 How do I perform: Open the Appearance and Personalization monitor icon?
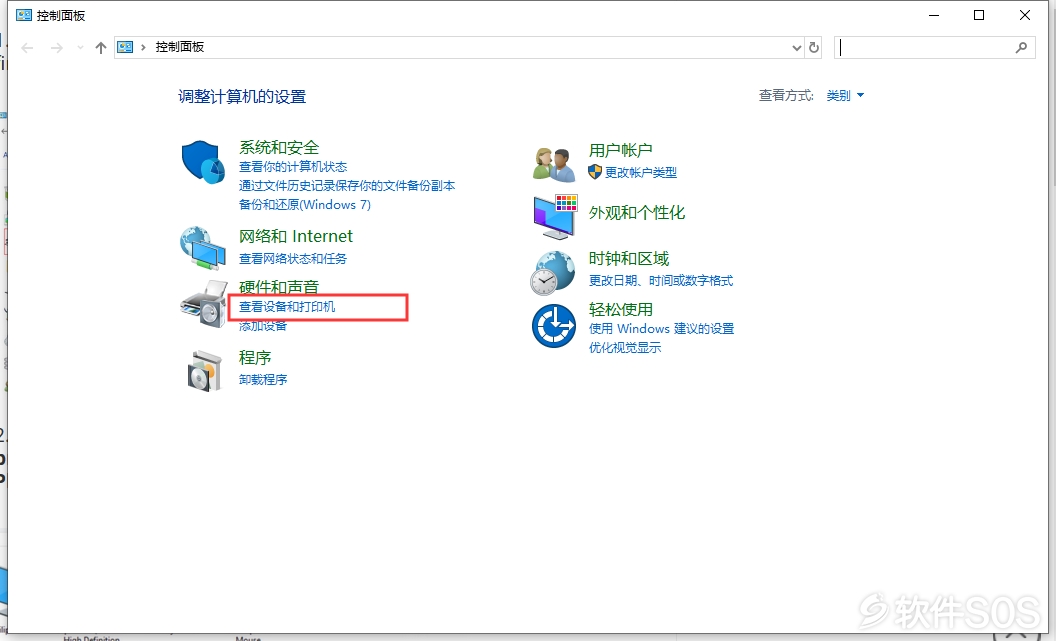[556, 217]
